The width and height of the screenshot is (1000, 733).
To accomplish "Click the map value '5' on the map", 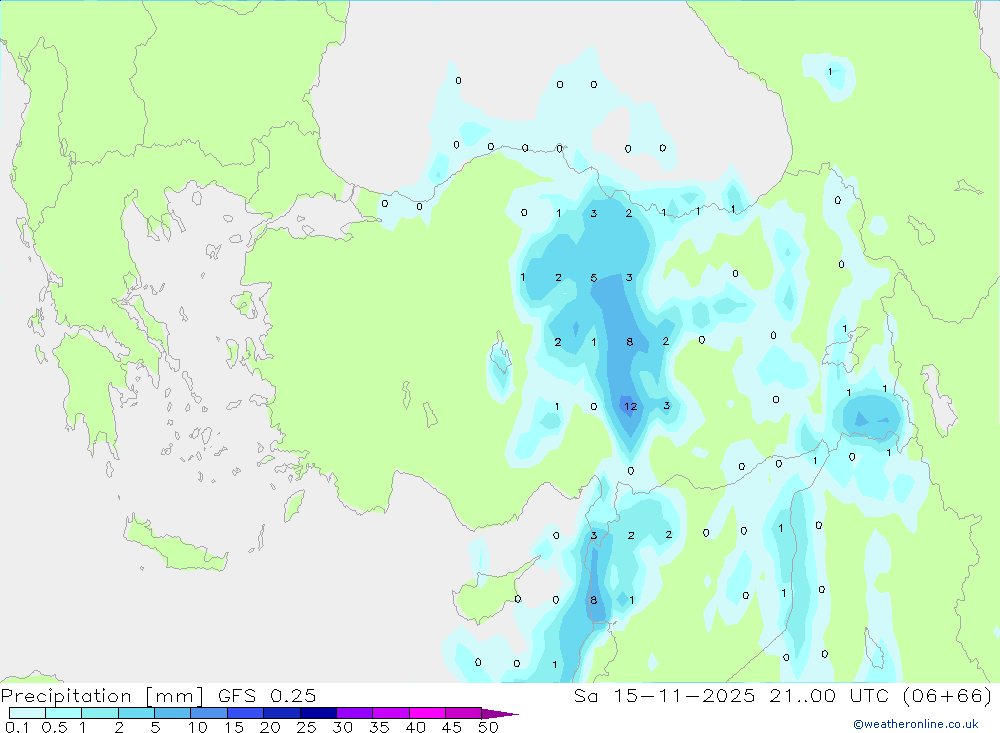I will (x=594, y=278).
